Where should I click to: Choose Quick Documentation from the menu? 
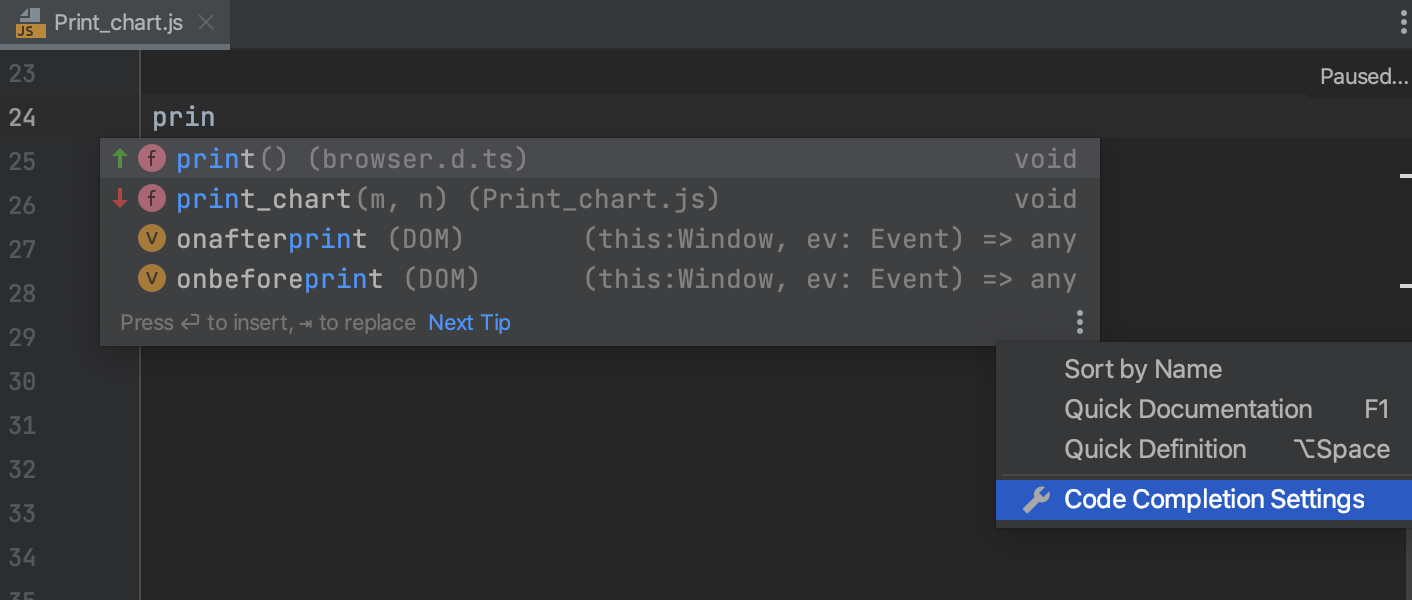point(1188,409)
